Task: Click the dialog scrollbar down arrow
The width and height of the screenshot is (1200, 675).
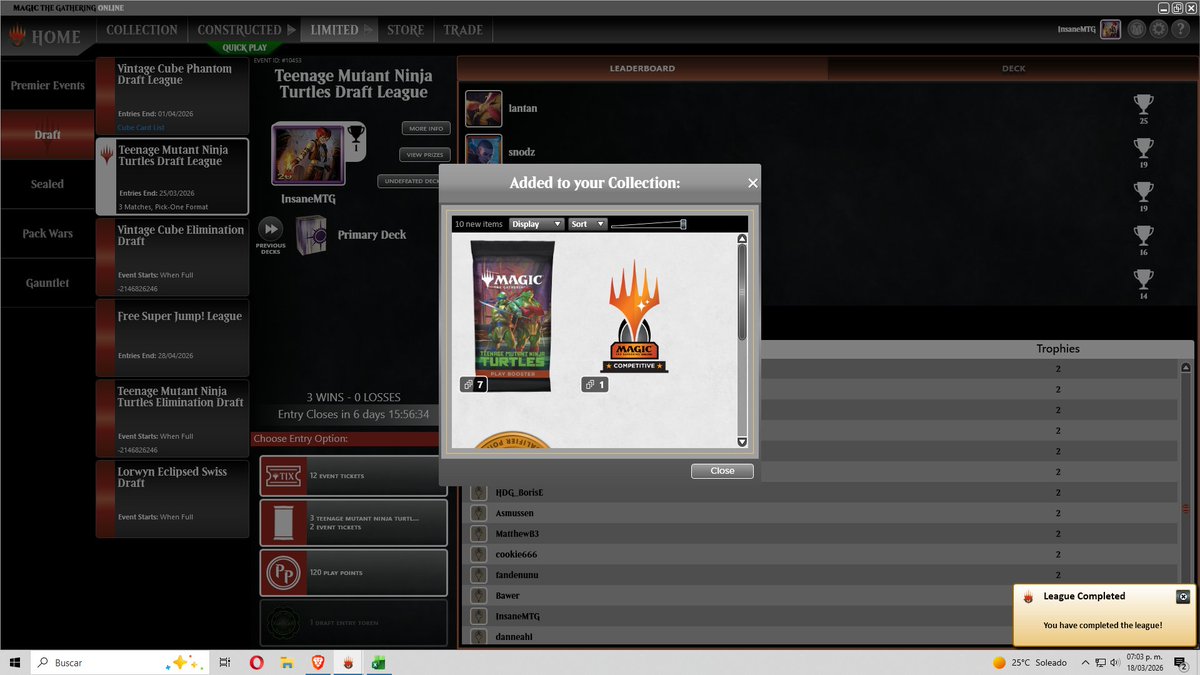Action: pos(742,441)
